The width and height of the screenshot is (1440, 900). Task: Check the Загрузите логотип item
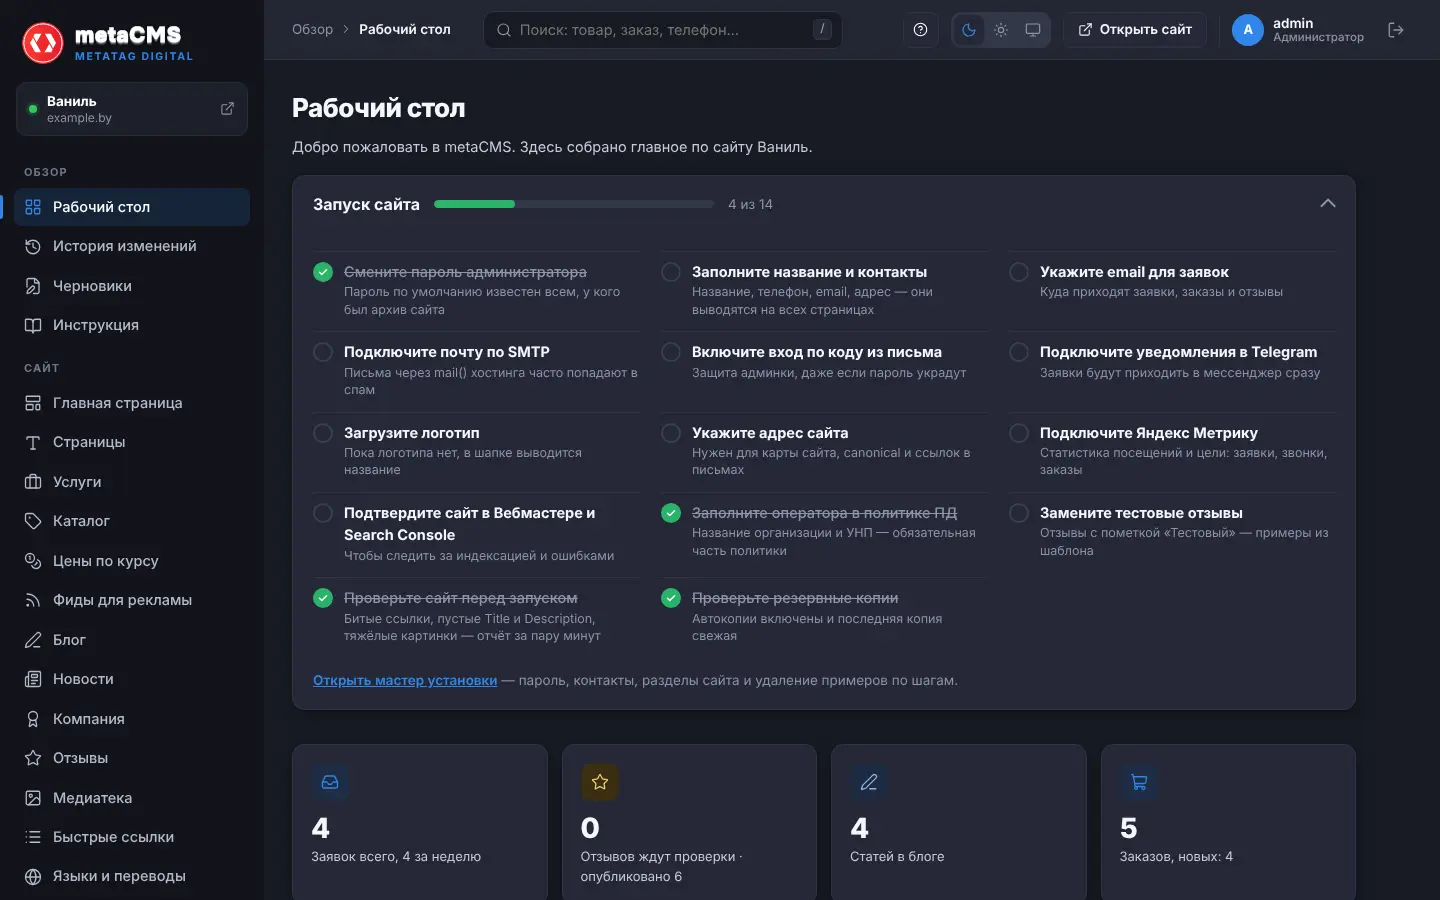323,433
